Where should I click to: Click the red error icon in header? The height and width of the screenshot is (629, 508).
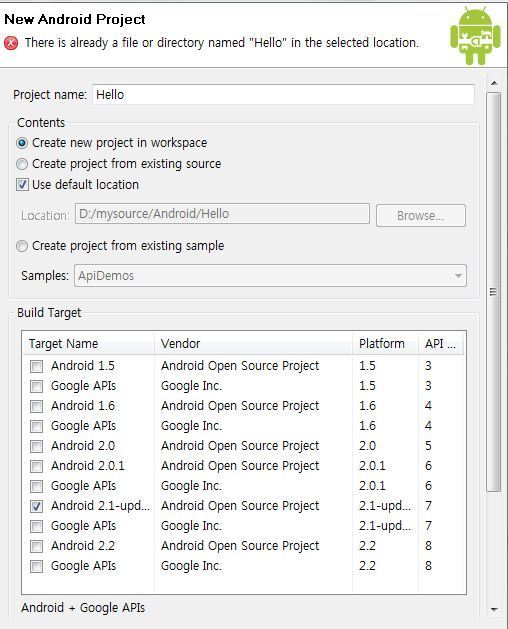pos(11,43)
